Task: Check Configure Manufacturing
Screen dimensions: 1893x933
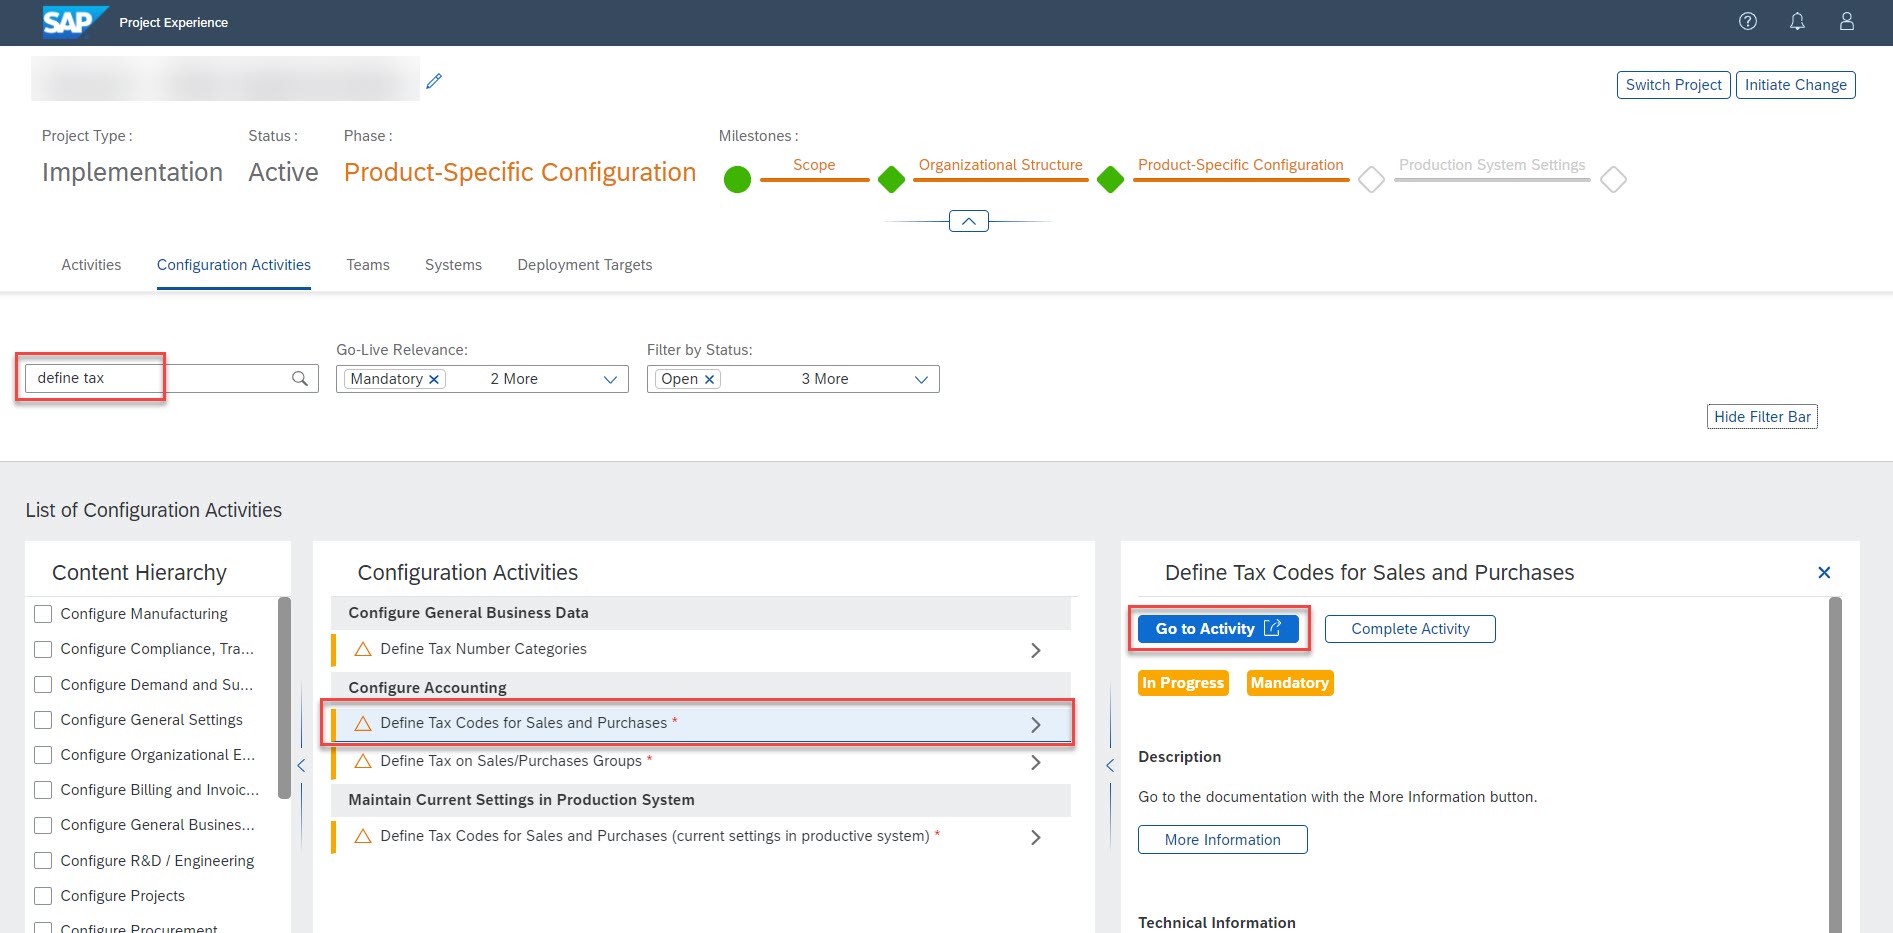Action: tap(43, 614)
